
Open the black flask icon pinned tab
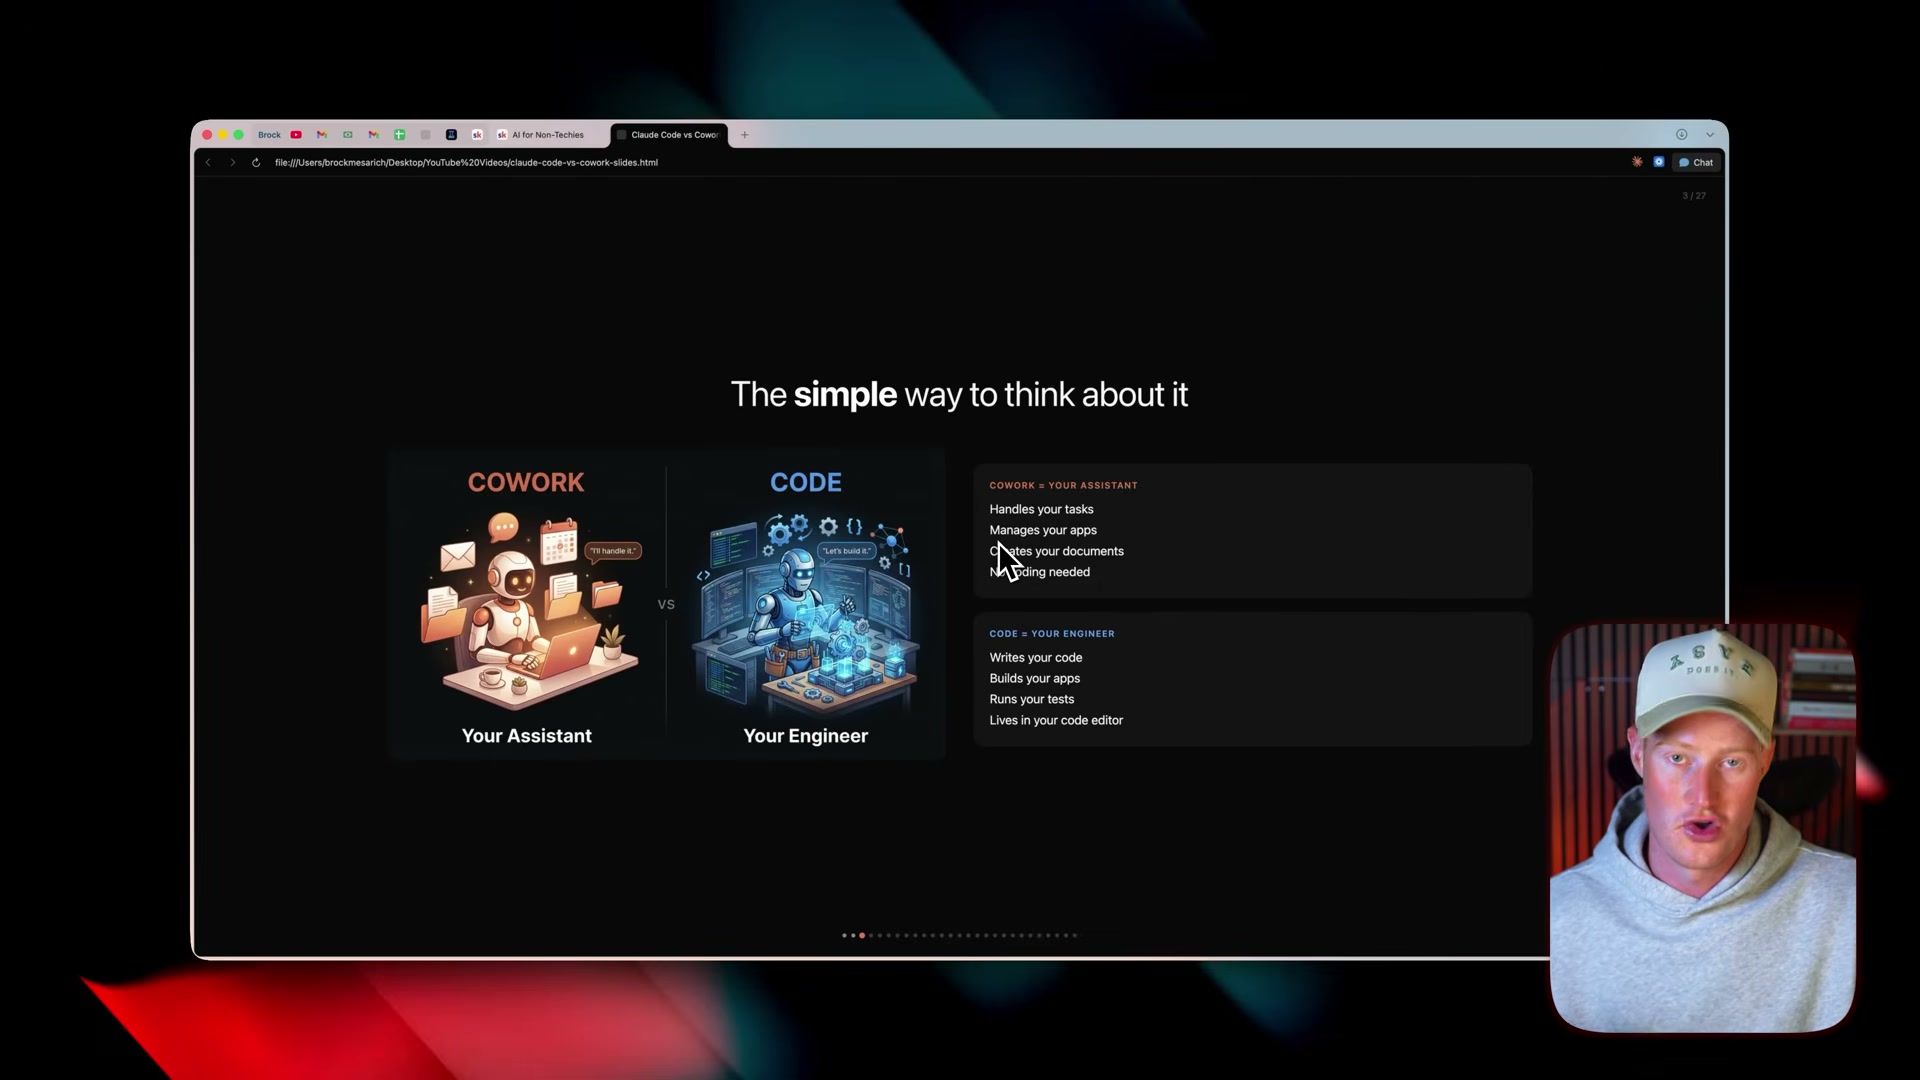pyautogui.click(x=451, y=135)
